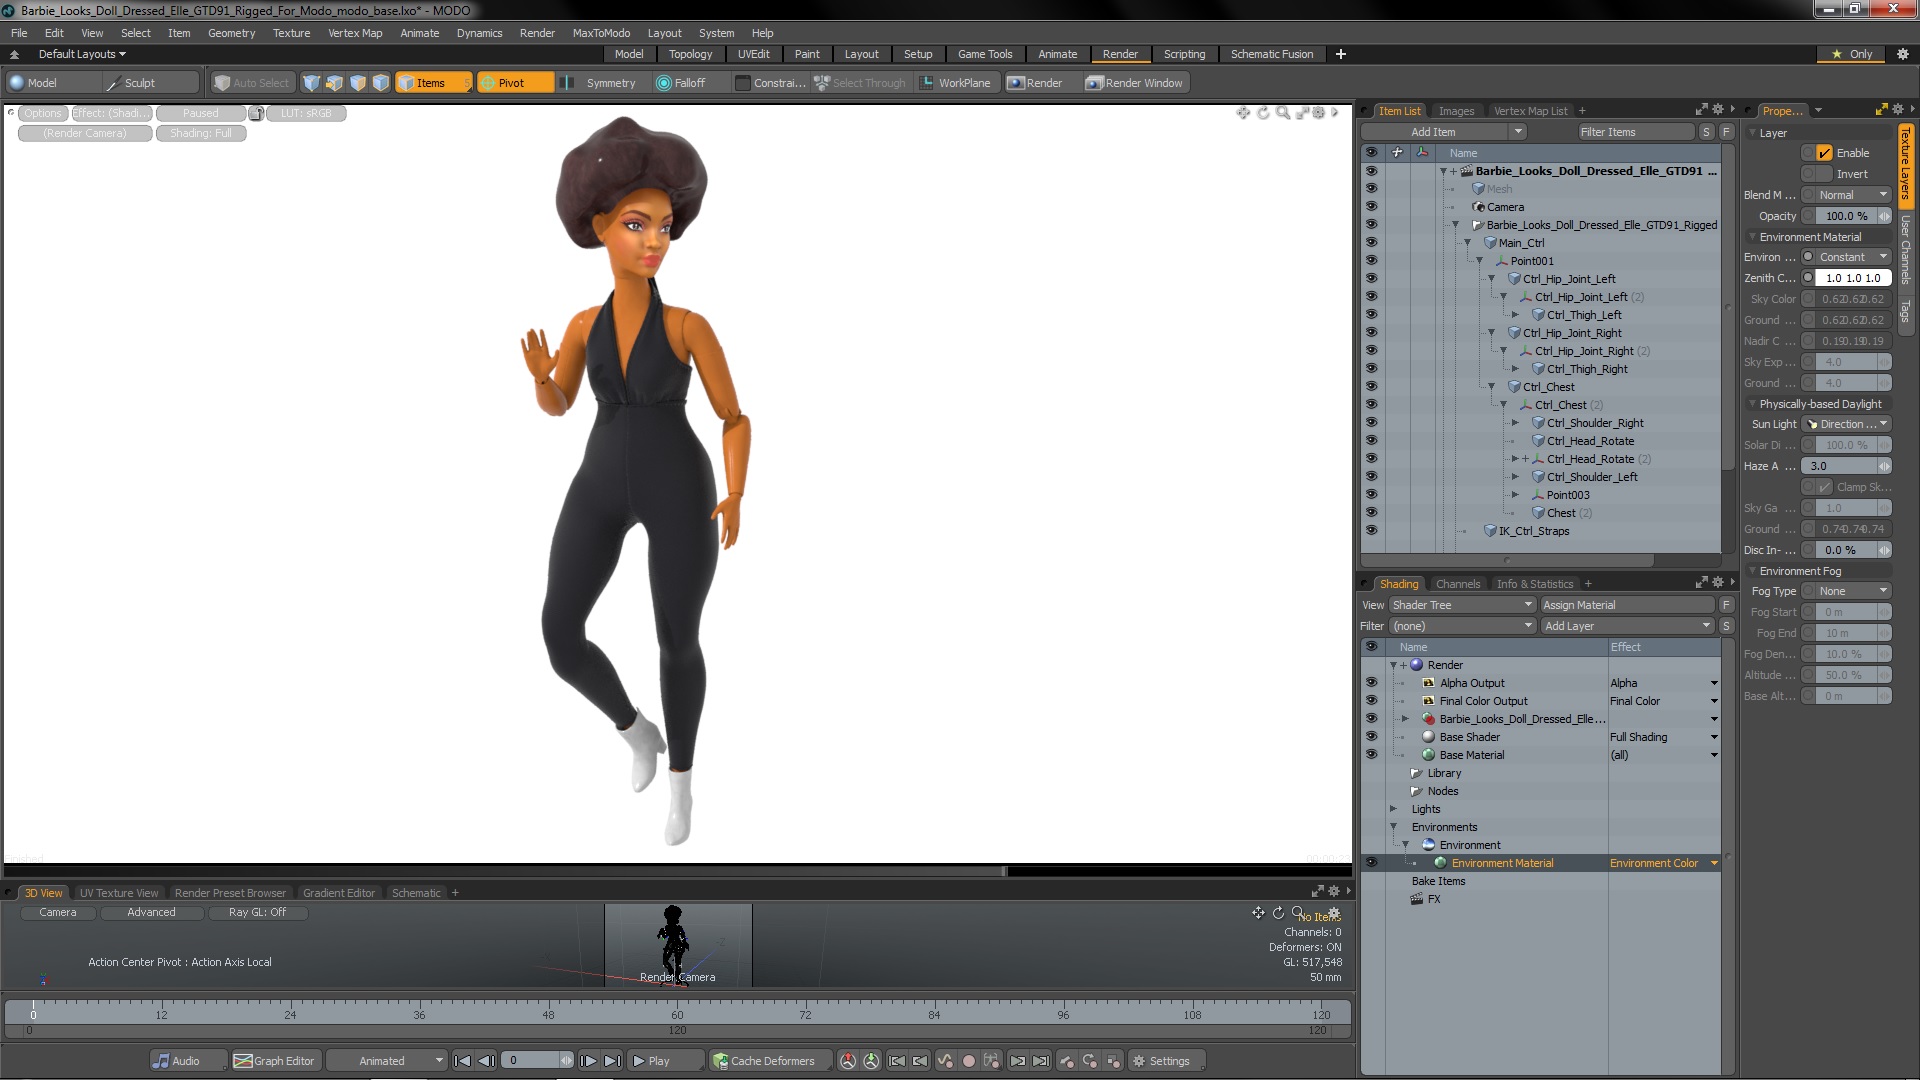Viewport: 1920px width, 1080px height.
Task: Open the Vertex Map menu
Action: [355, 33]
